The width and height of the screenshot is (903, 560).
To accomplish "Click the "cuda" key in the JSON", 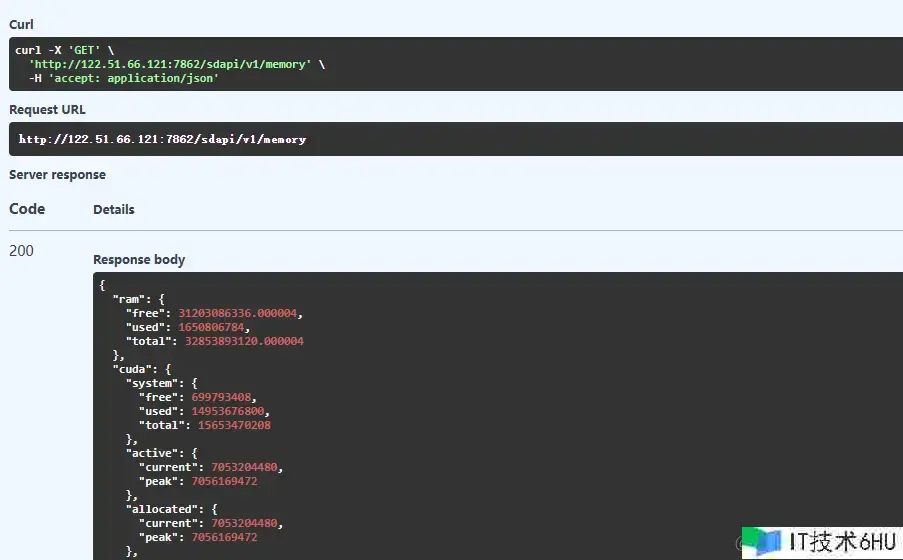I will tap(132, 369).
